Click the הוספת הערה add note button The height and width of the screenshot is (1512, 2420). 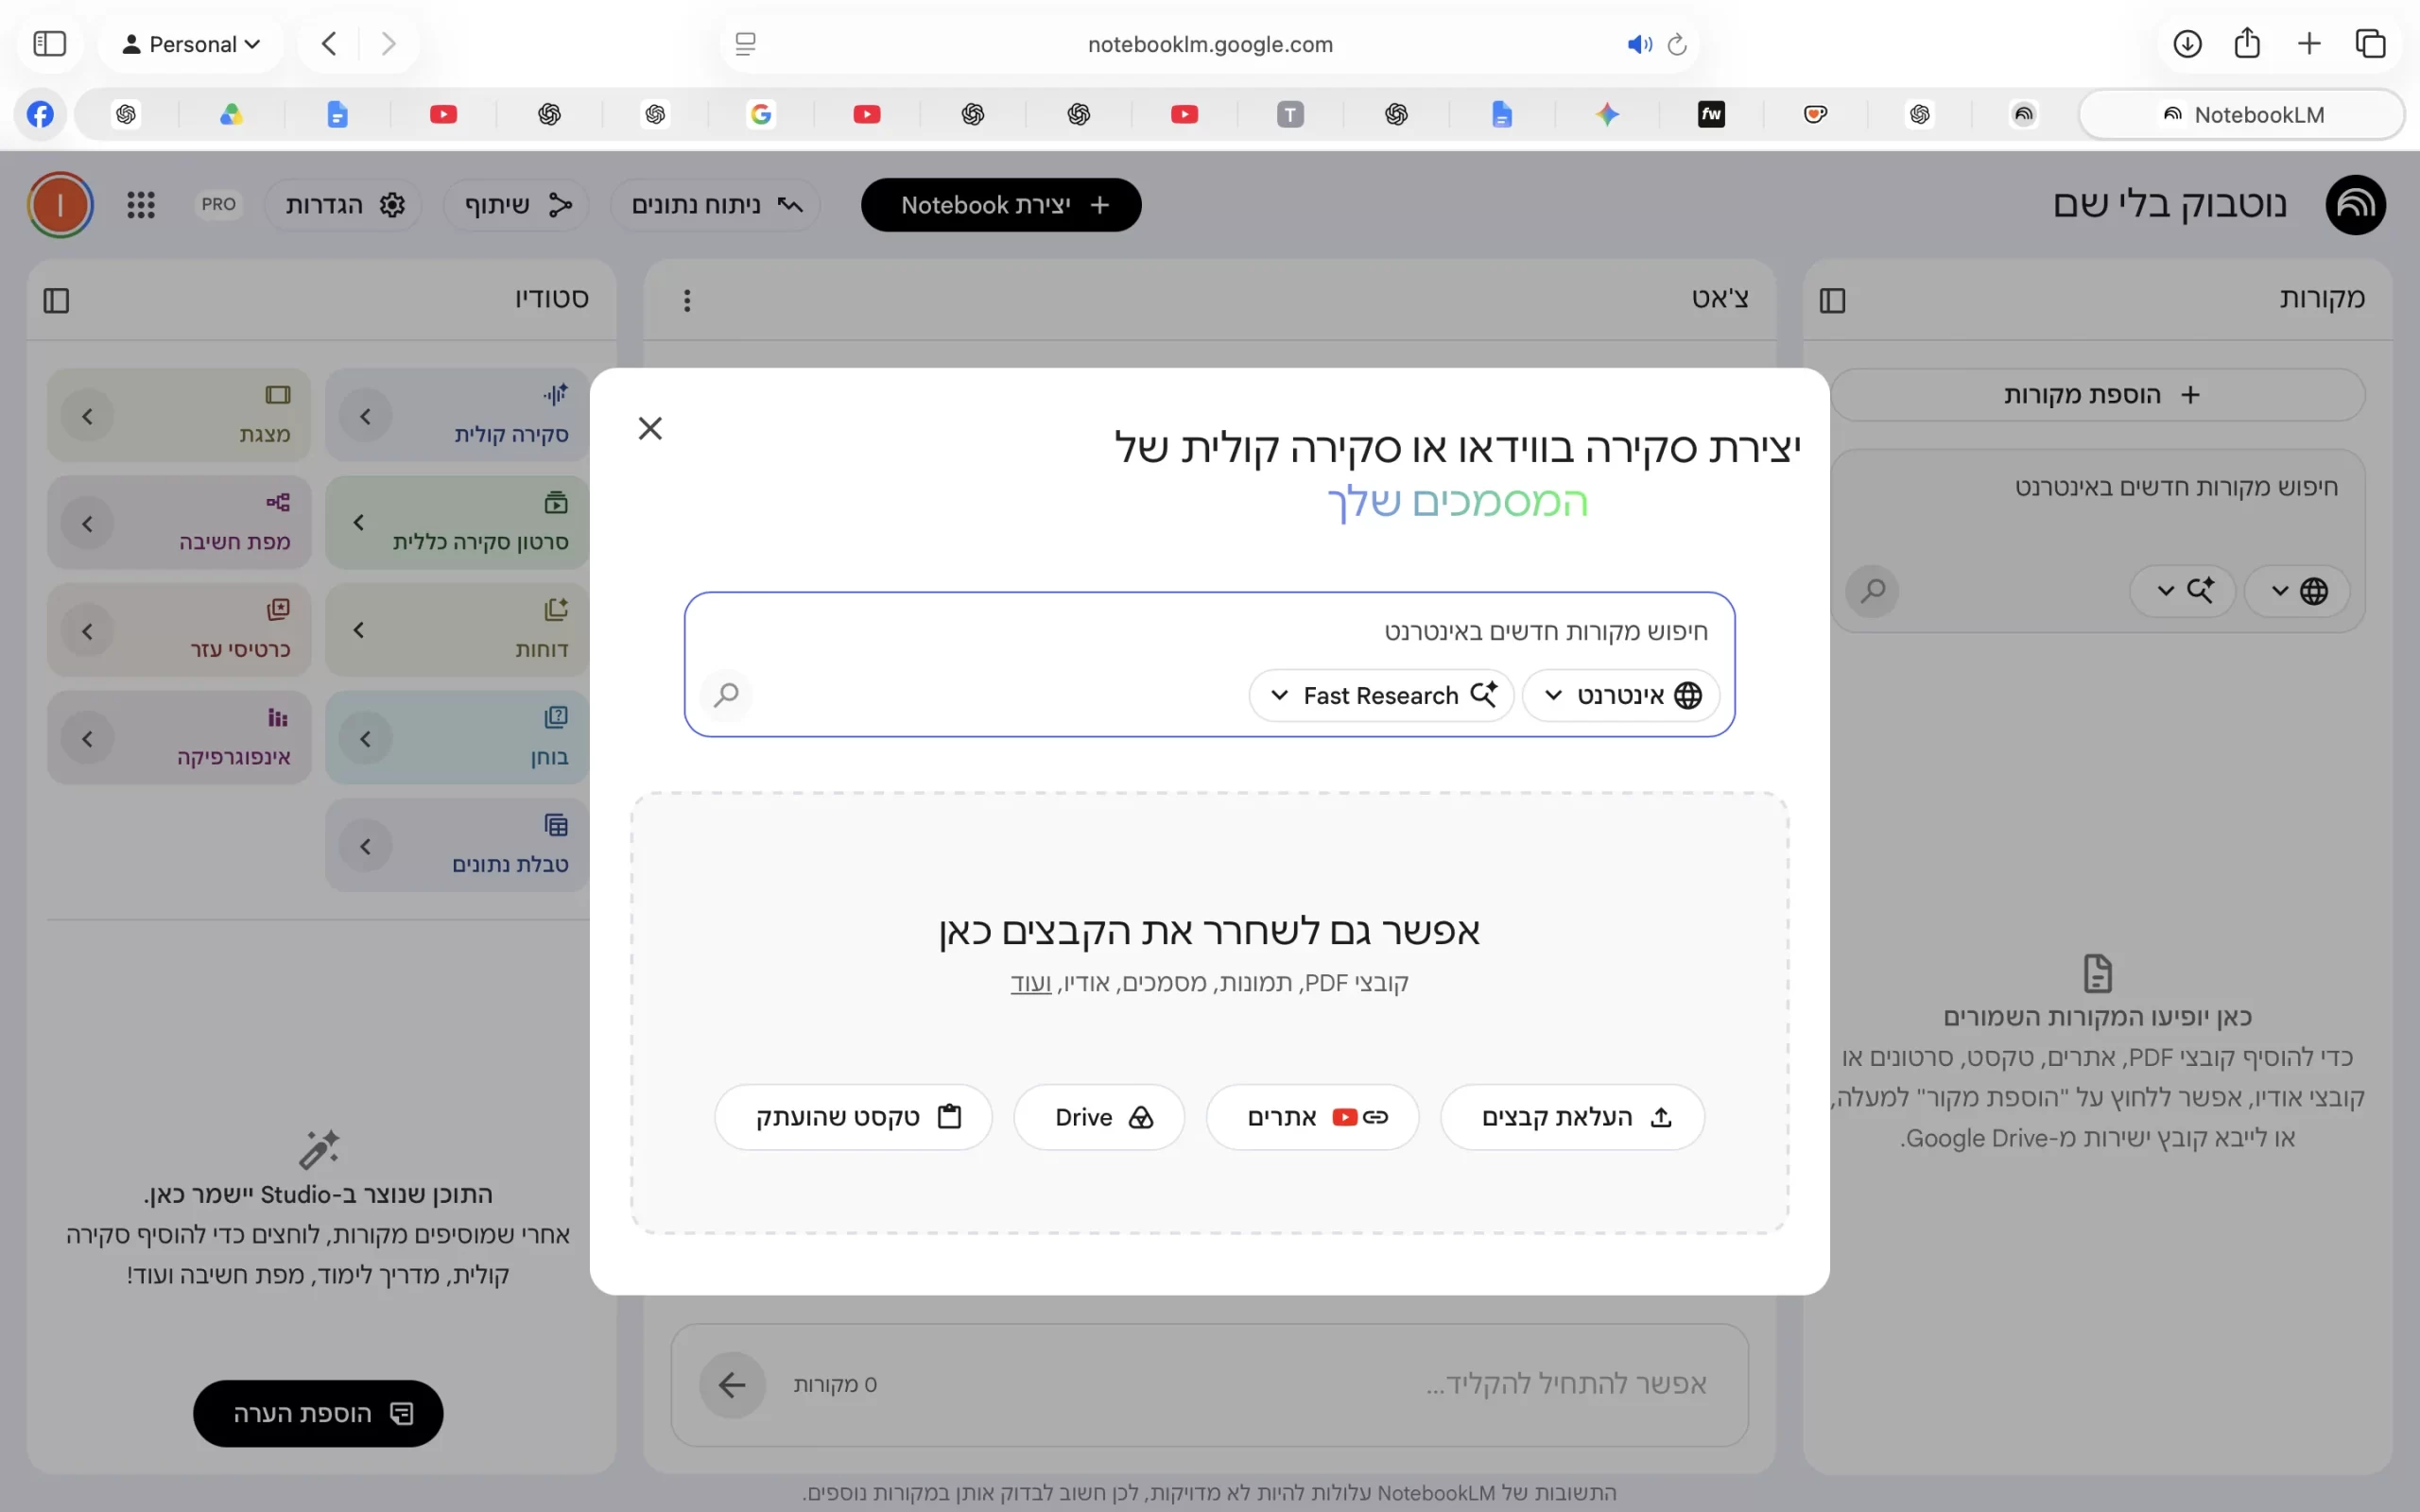tap(318, 1413)
